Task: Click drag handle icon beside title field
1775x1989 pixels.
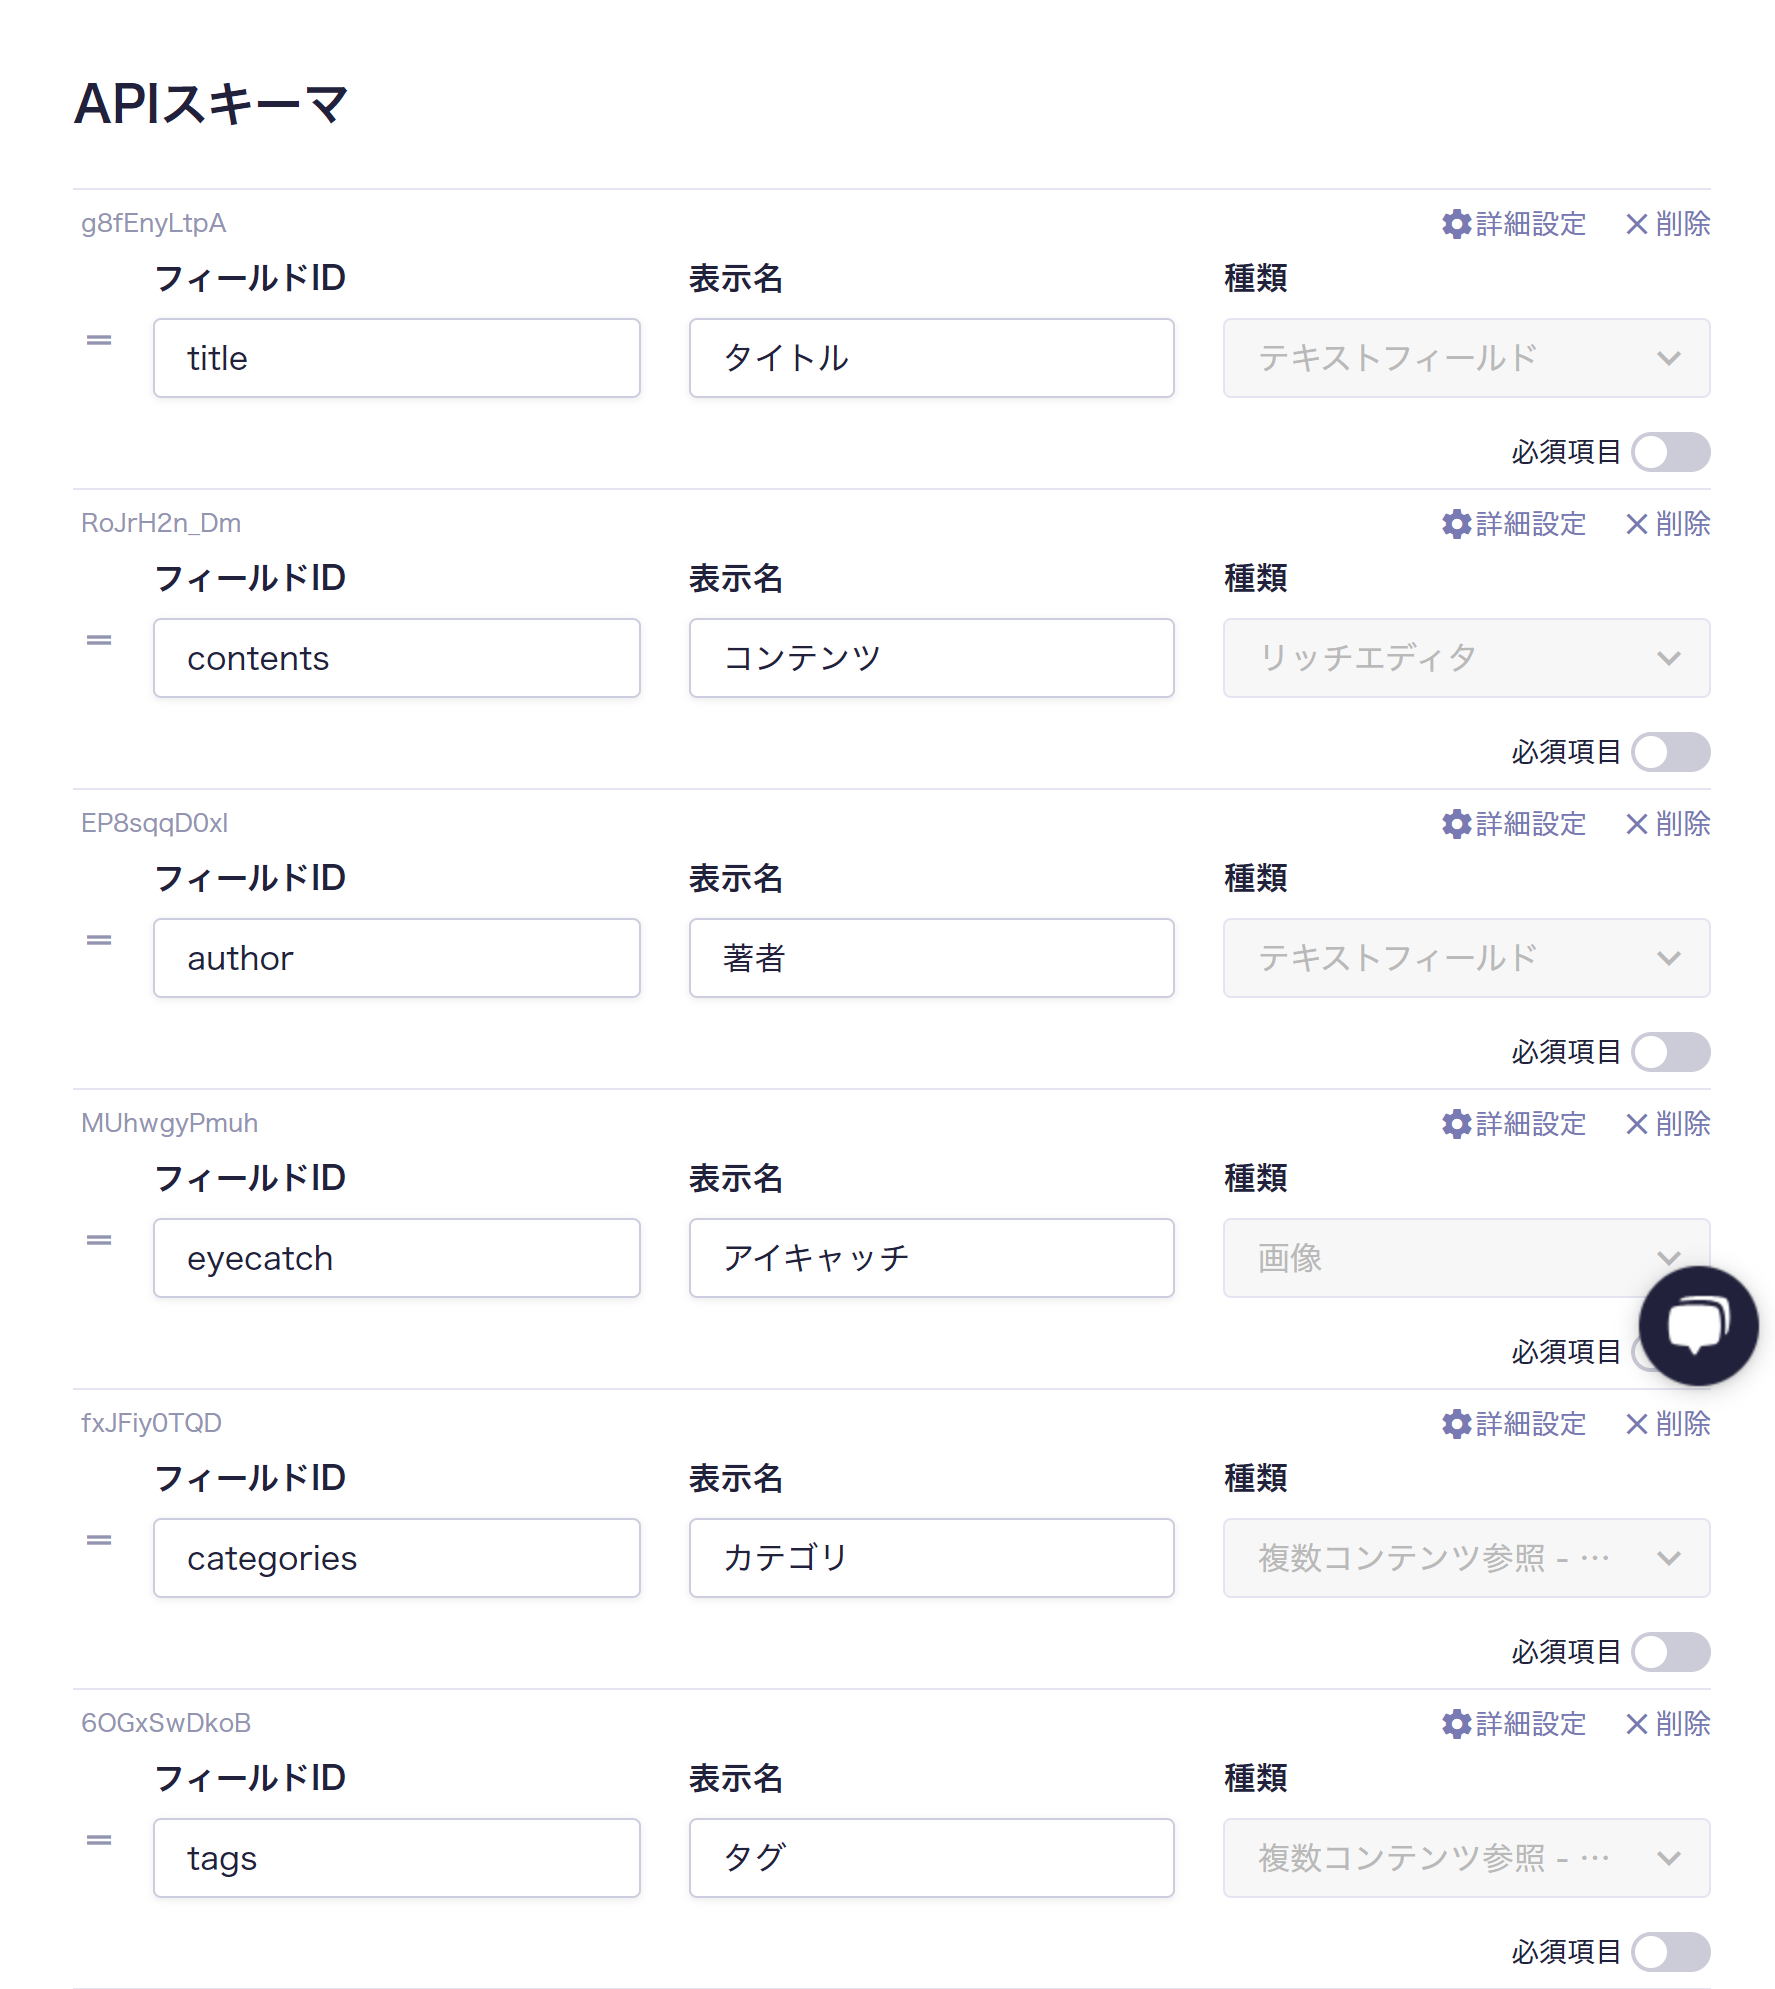Action: click(99, 340)
